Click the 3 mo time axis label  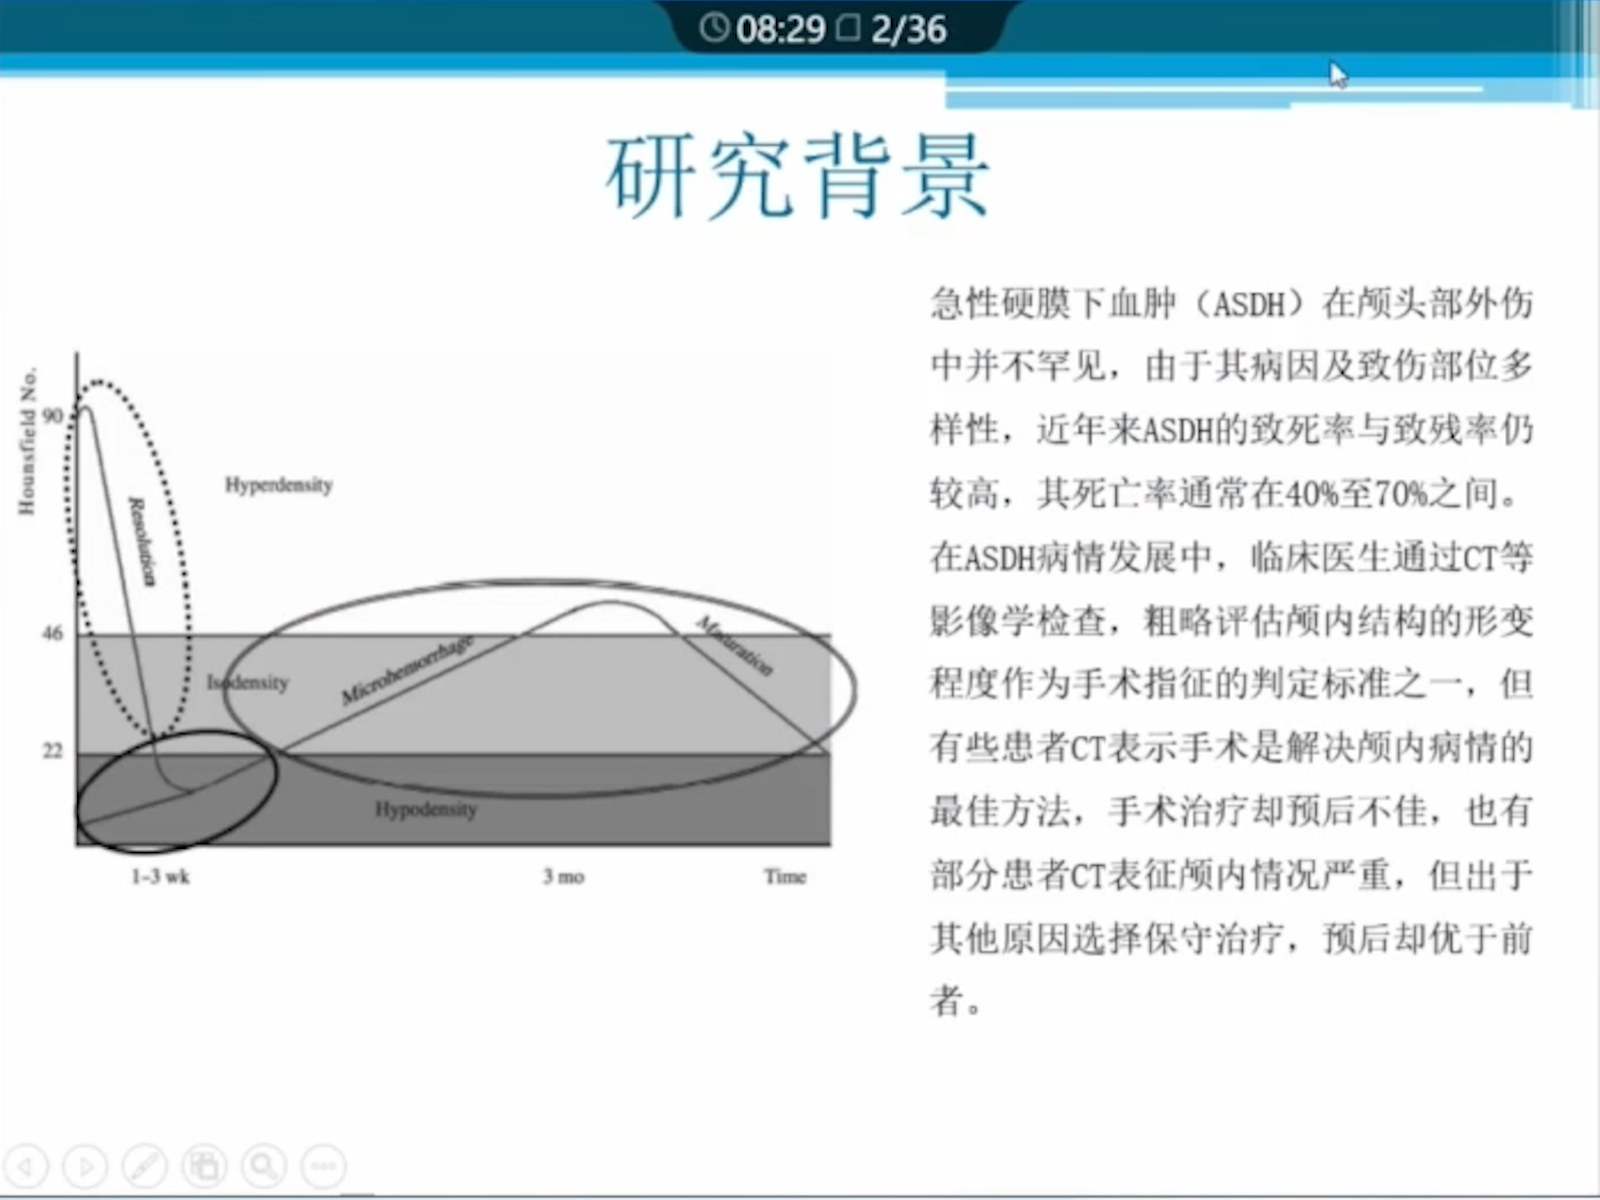[564, 877]
